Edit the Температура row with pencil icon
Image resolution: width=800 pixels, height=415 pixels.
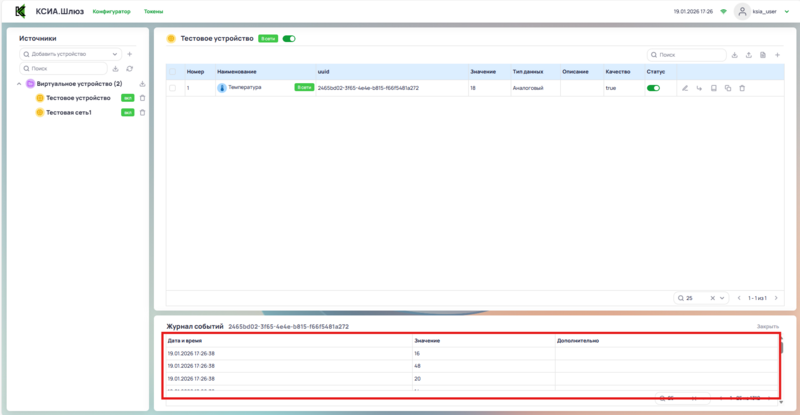[x=685, y=88]
